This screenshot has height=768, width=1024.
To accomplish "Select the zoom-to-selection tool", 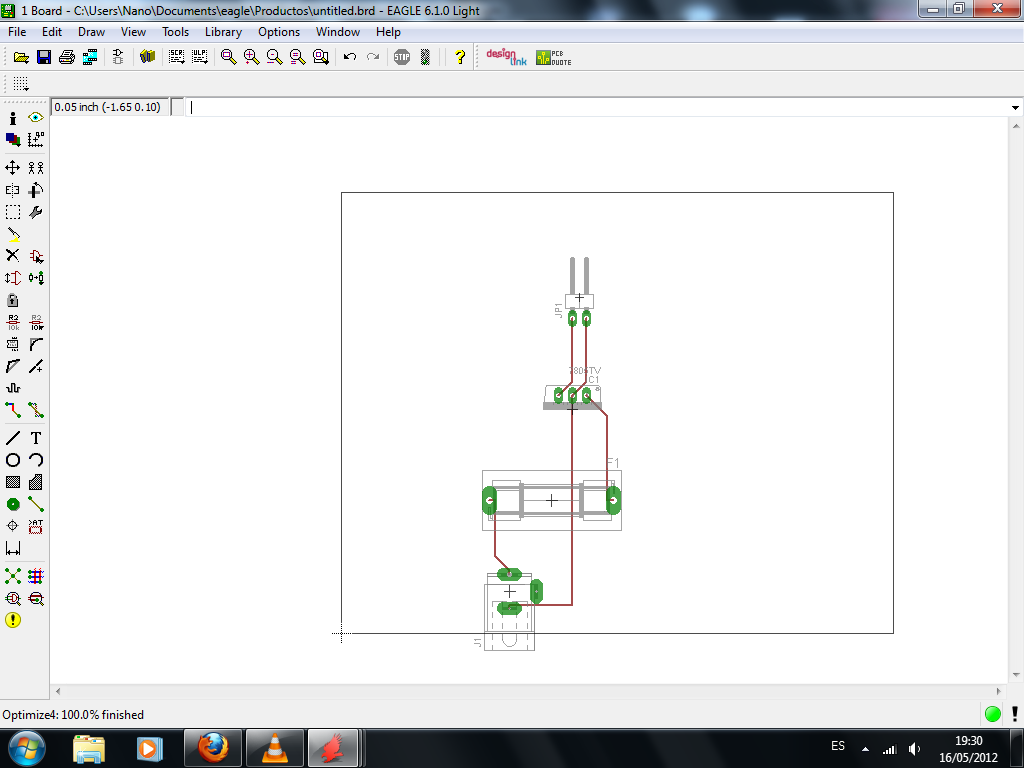I will (x=321, y=57).
